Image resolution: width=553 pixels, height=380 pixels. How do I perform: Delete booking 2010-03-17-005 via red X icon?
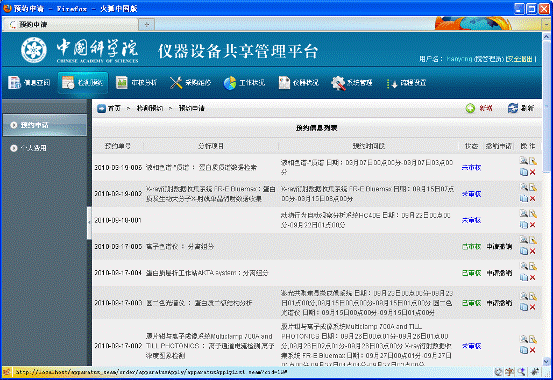533,251
